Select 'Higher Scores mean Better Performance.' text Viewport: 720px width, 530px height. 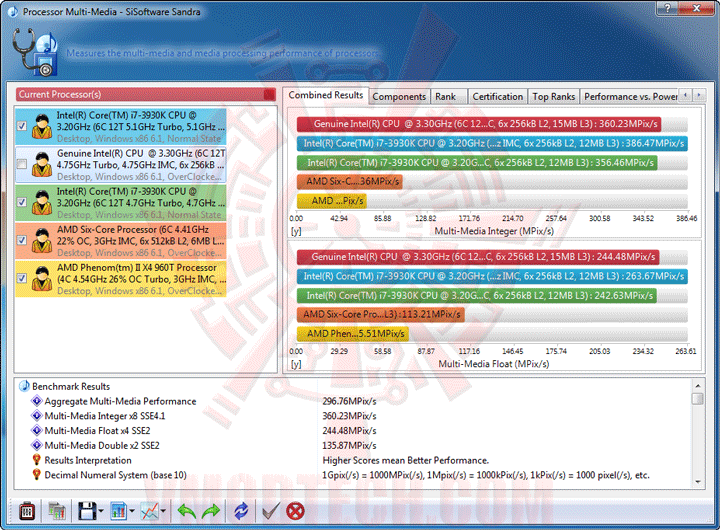point(405,460)
